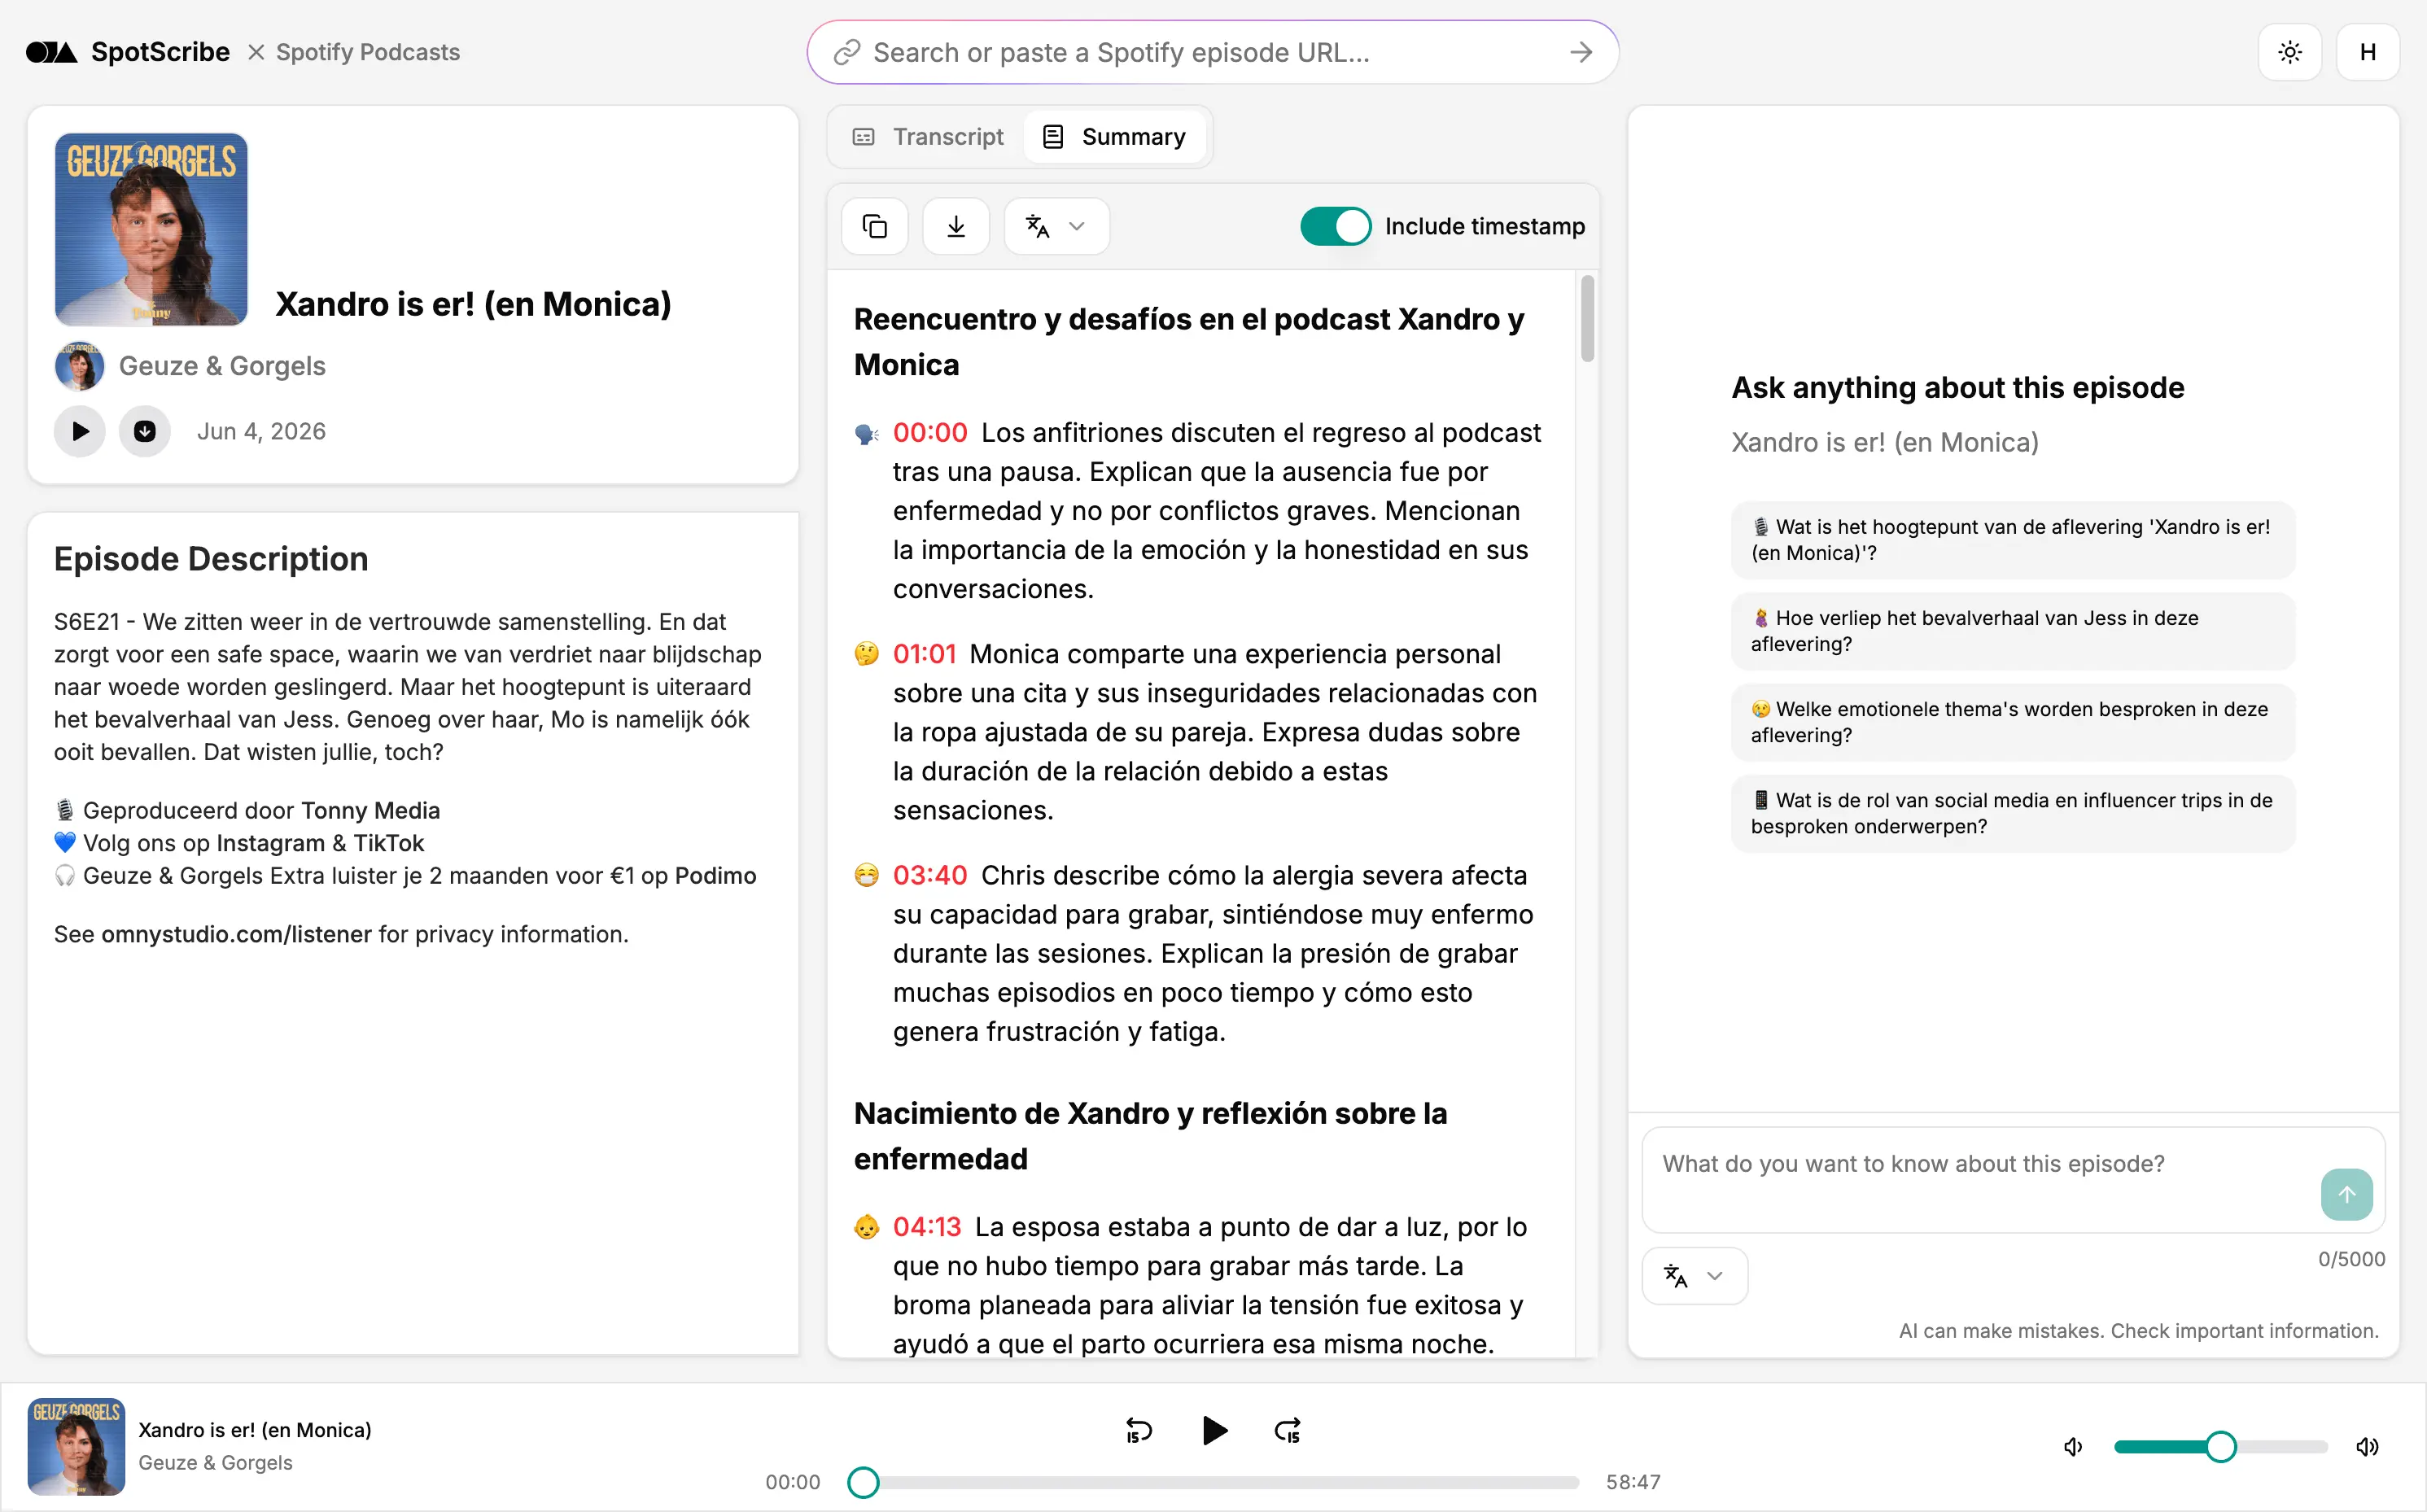Jump to timestamp 00:00 in the summary

pos(930,433)
